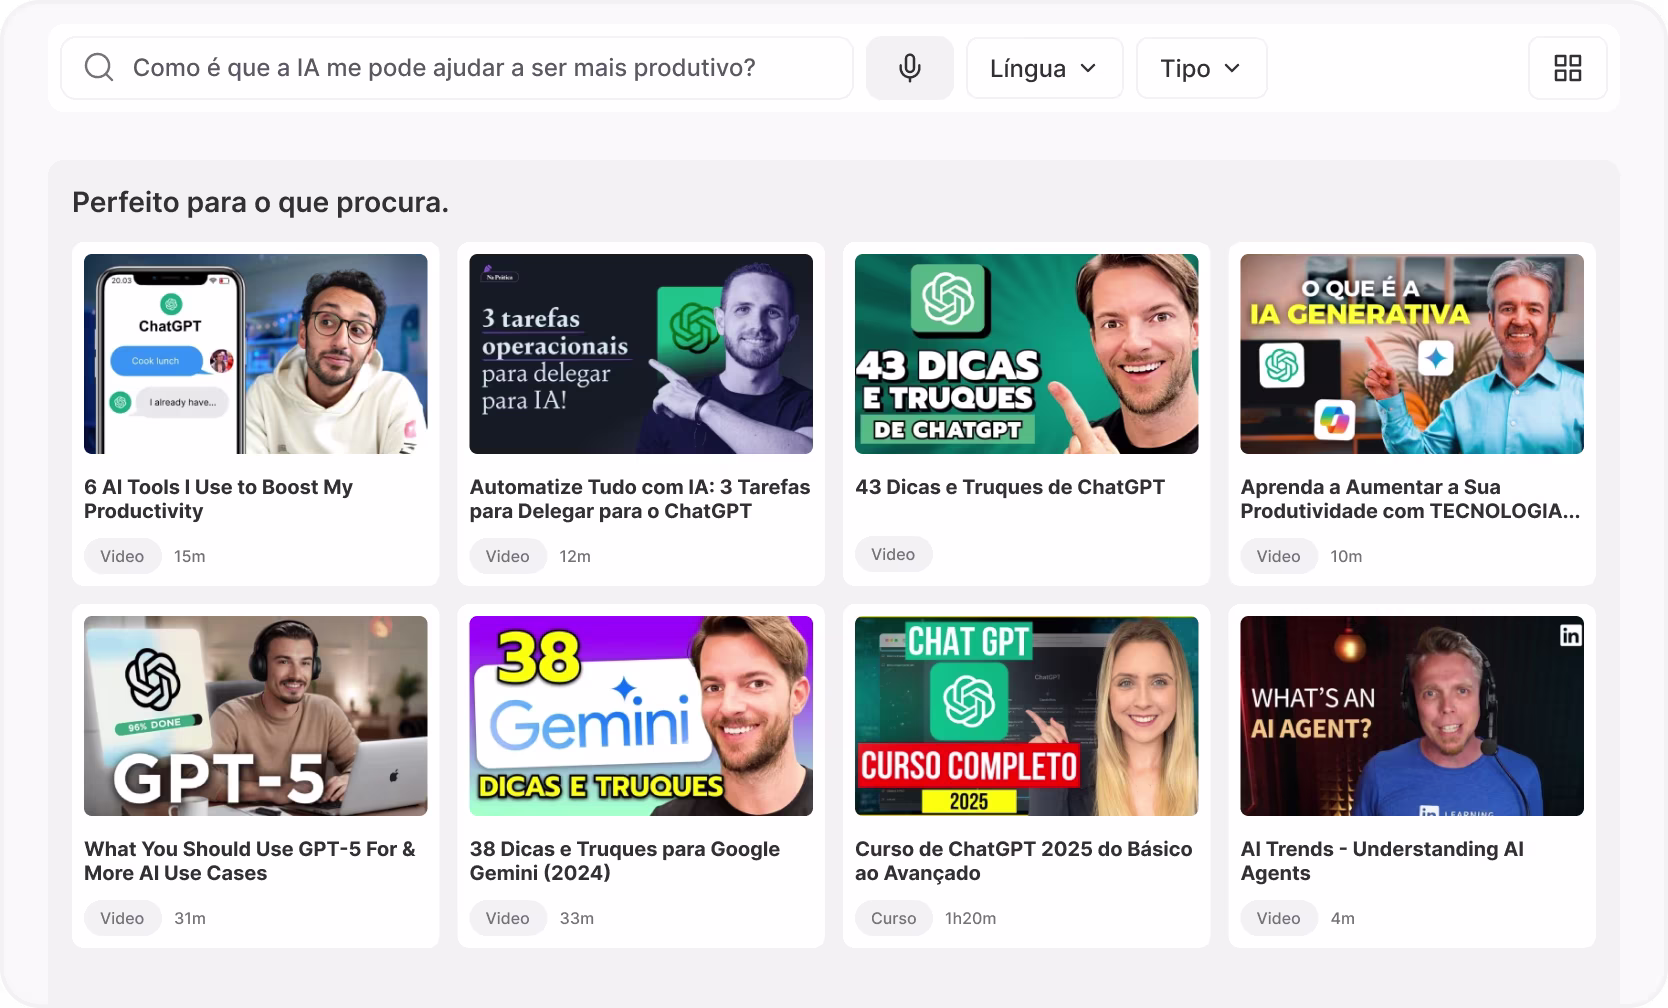
Task: Open the GPT-5 video thumbnail
Action: pos(256,716)
